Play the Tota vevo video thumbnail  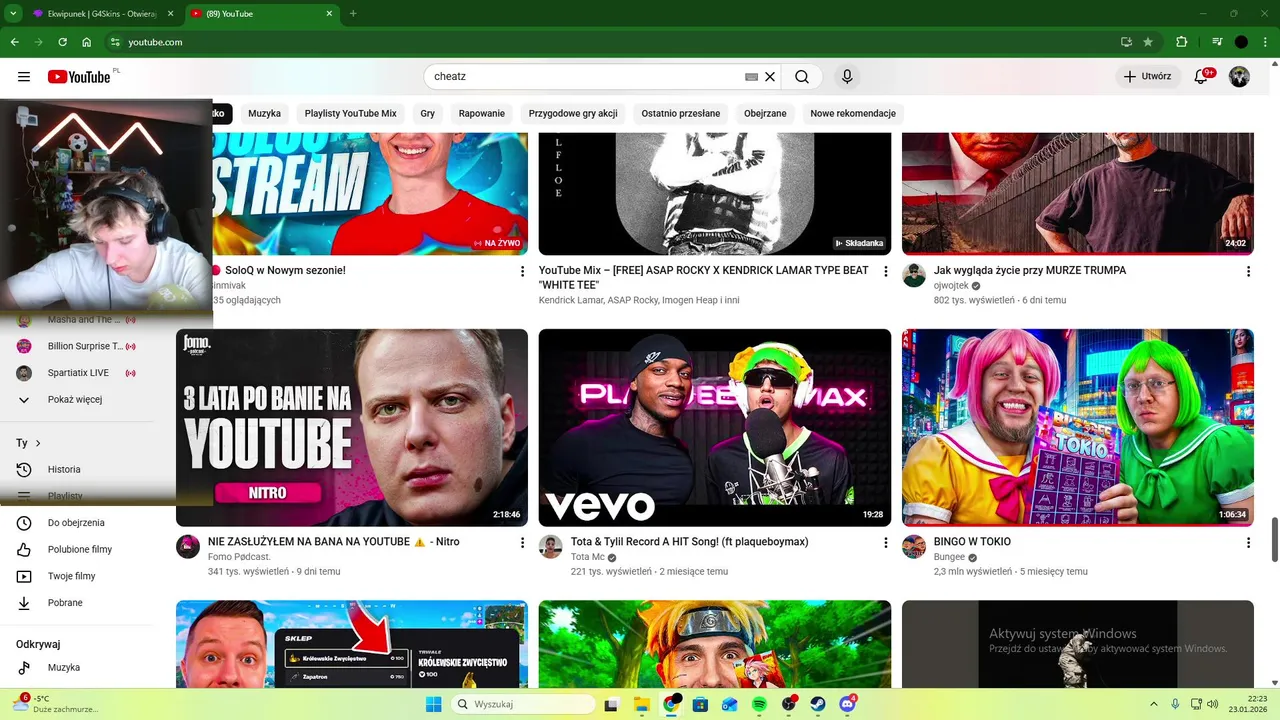[715, 428]
